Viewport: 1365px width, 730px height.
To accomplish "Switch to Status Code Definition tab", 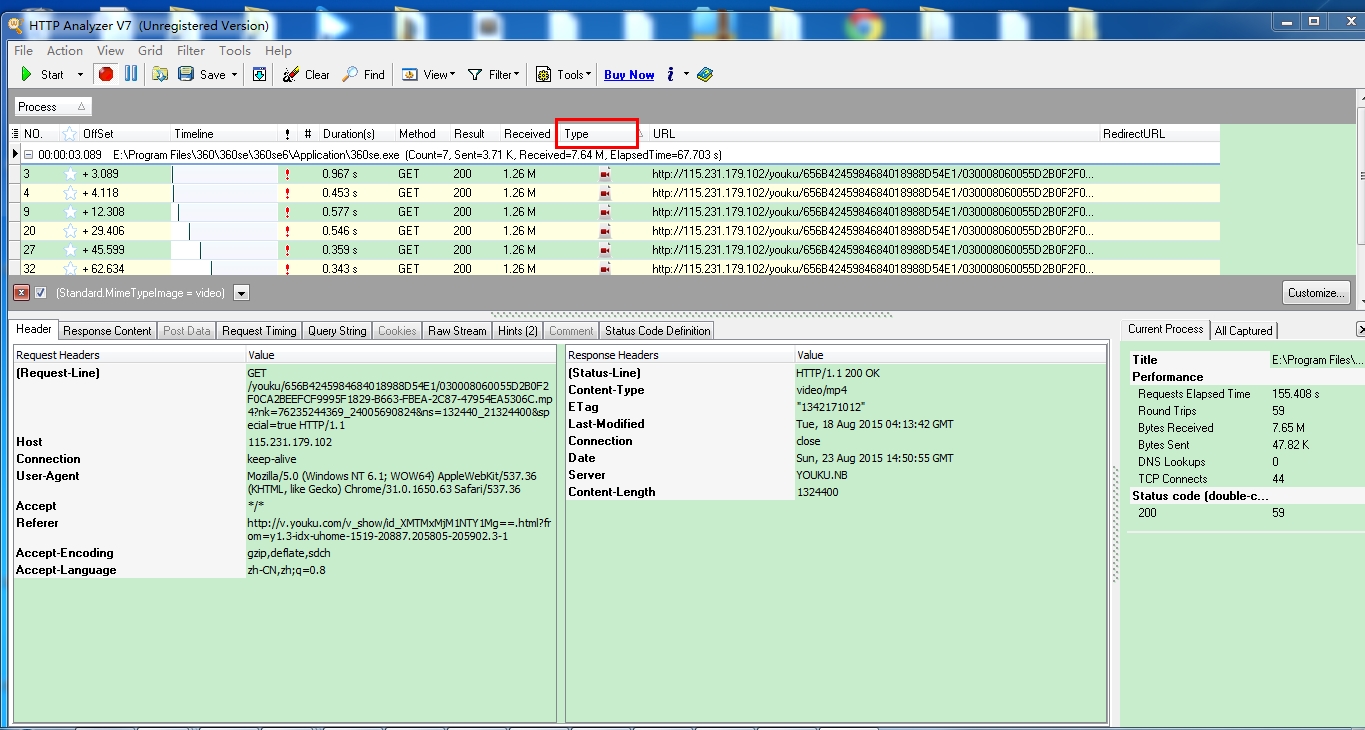I will [657, 331].
